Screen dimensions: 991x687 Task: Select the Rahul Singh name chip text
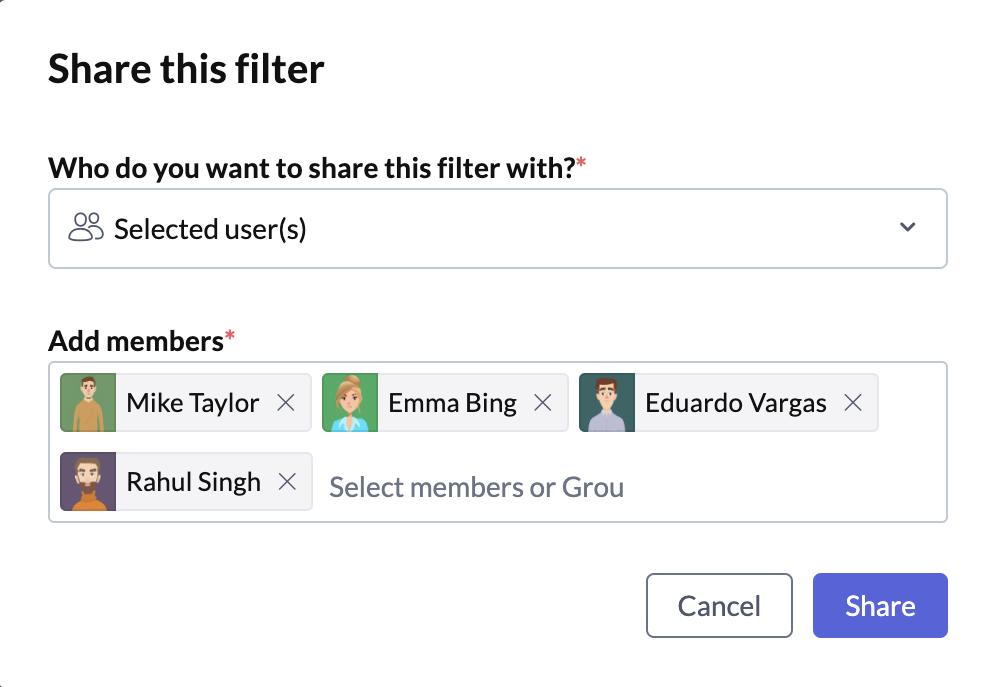[193, 482]
